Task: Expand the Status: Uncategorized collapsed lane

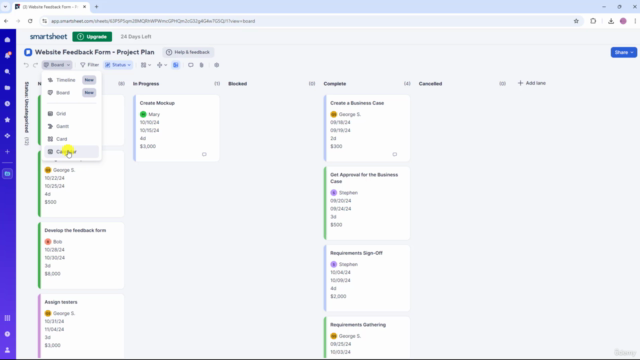Action: tap(27, 113)
